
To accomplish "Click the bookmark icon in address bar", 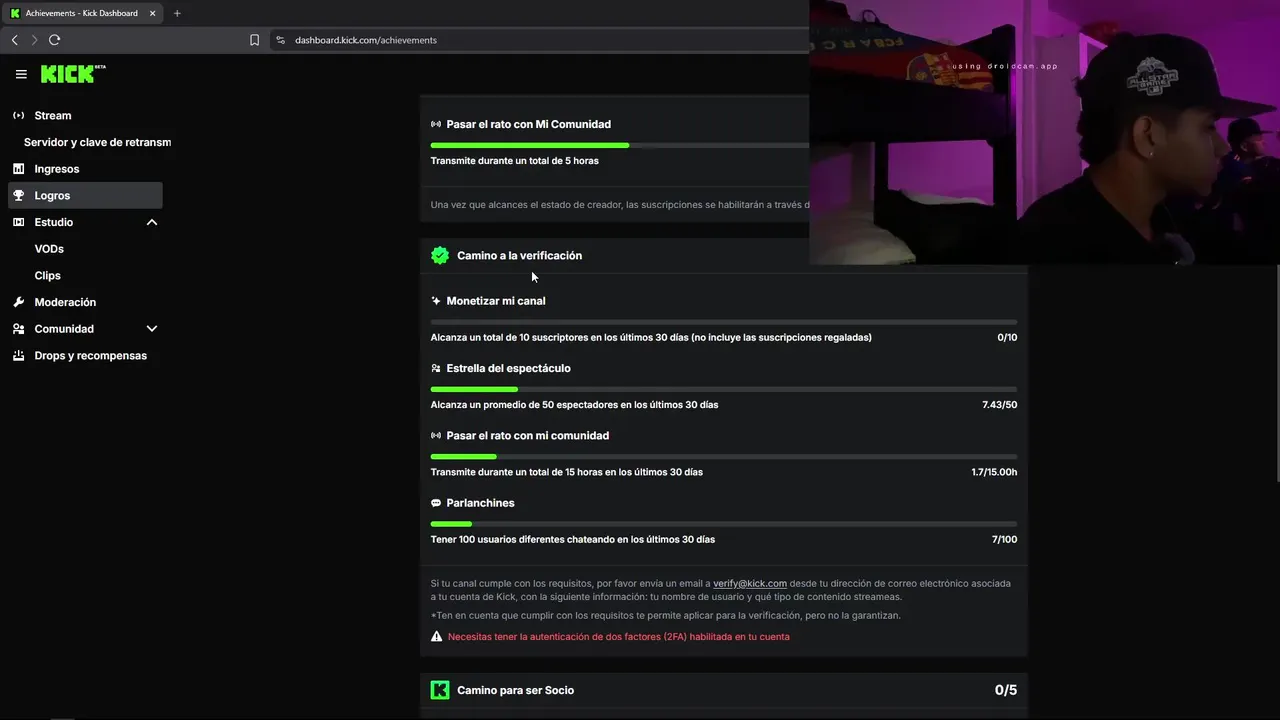I will click(x=254, y=40).
